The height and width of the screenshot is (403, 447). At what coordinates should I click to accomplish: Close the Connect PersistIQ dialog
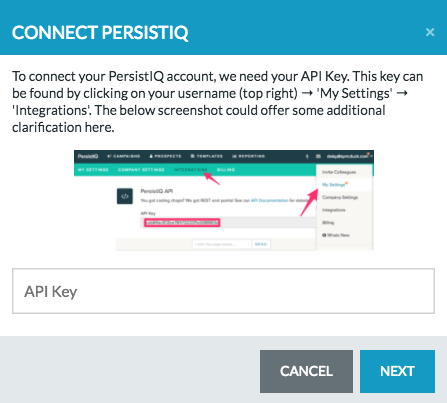click(430, 32)
